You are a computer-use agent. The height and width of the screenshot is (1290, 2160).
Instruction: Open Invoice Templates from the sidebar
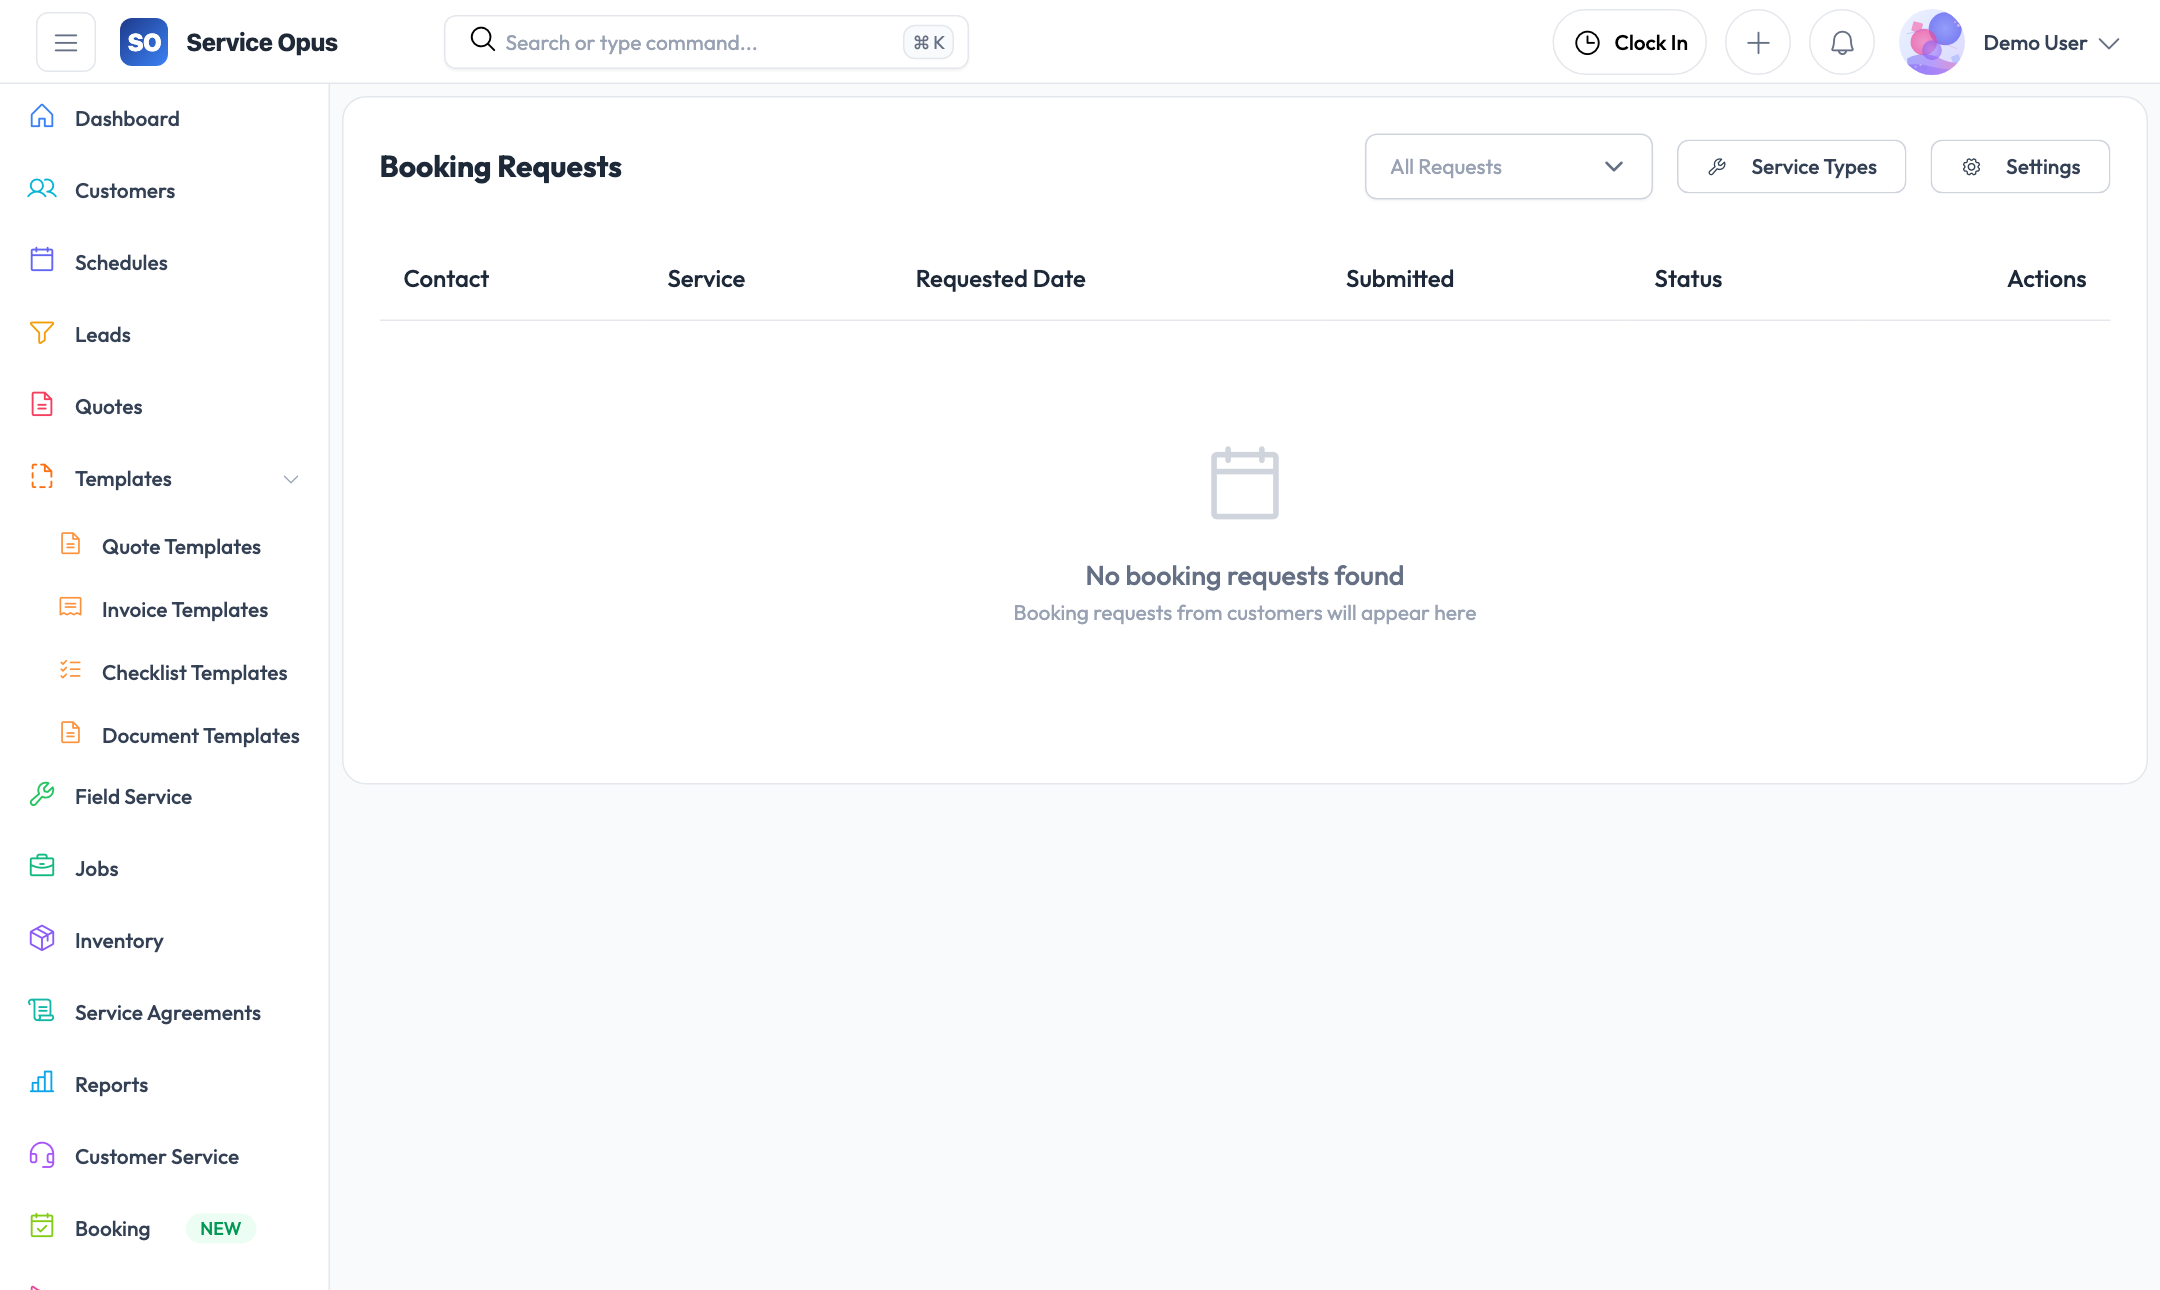click(x=184, y=609)
